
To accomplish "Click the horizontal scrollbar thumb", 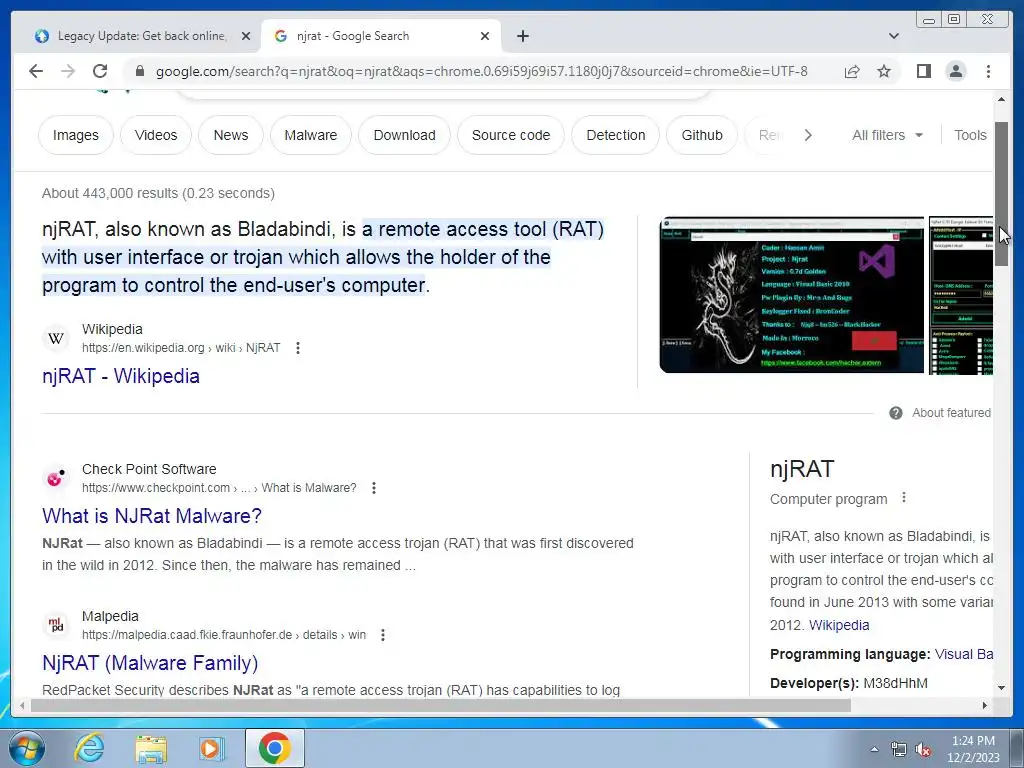I will 441,705.
